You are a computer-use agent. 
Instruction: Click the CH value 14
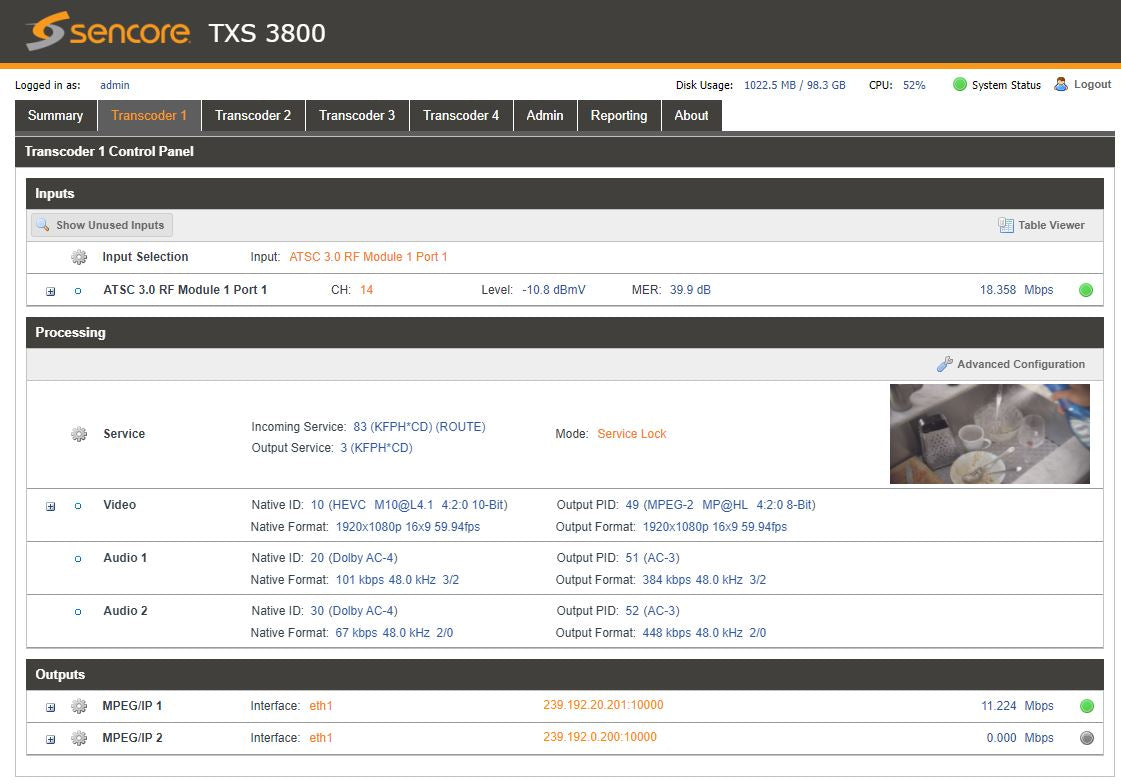click(366, 290)
